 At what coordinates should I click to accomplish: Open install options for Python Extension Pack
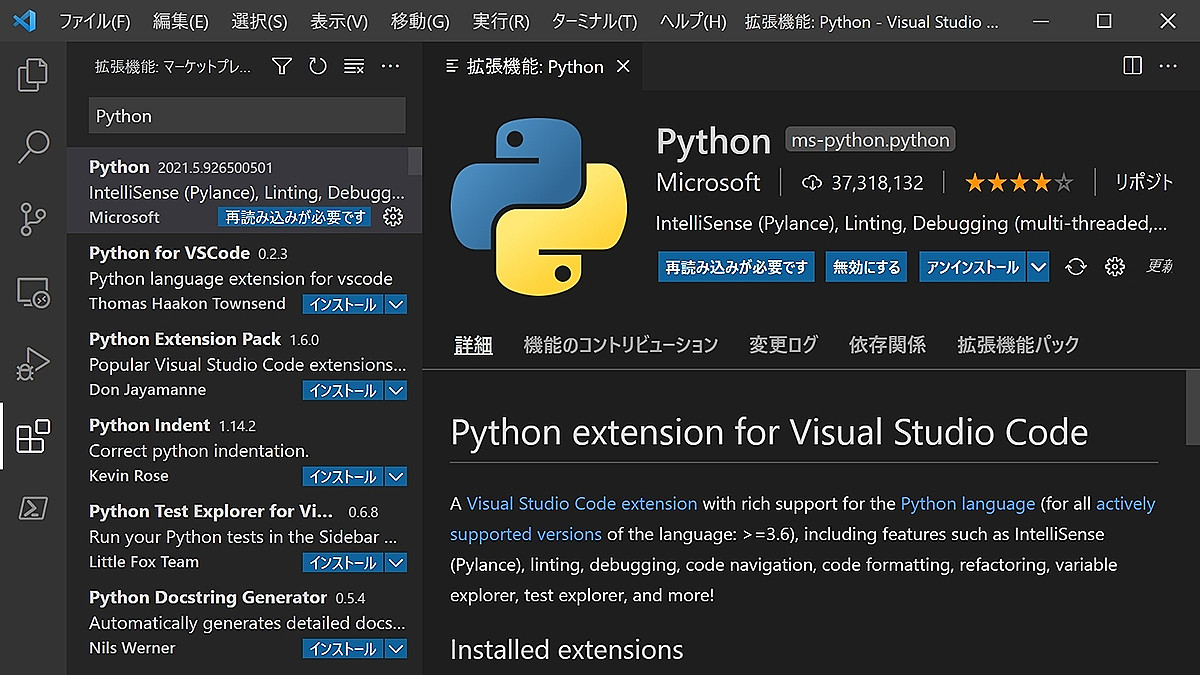[396, 390]
